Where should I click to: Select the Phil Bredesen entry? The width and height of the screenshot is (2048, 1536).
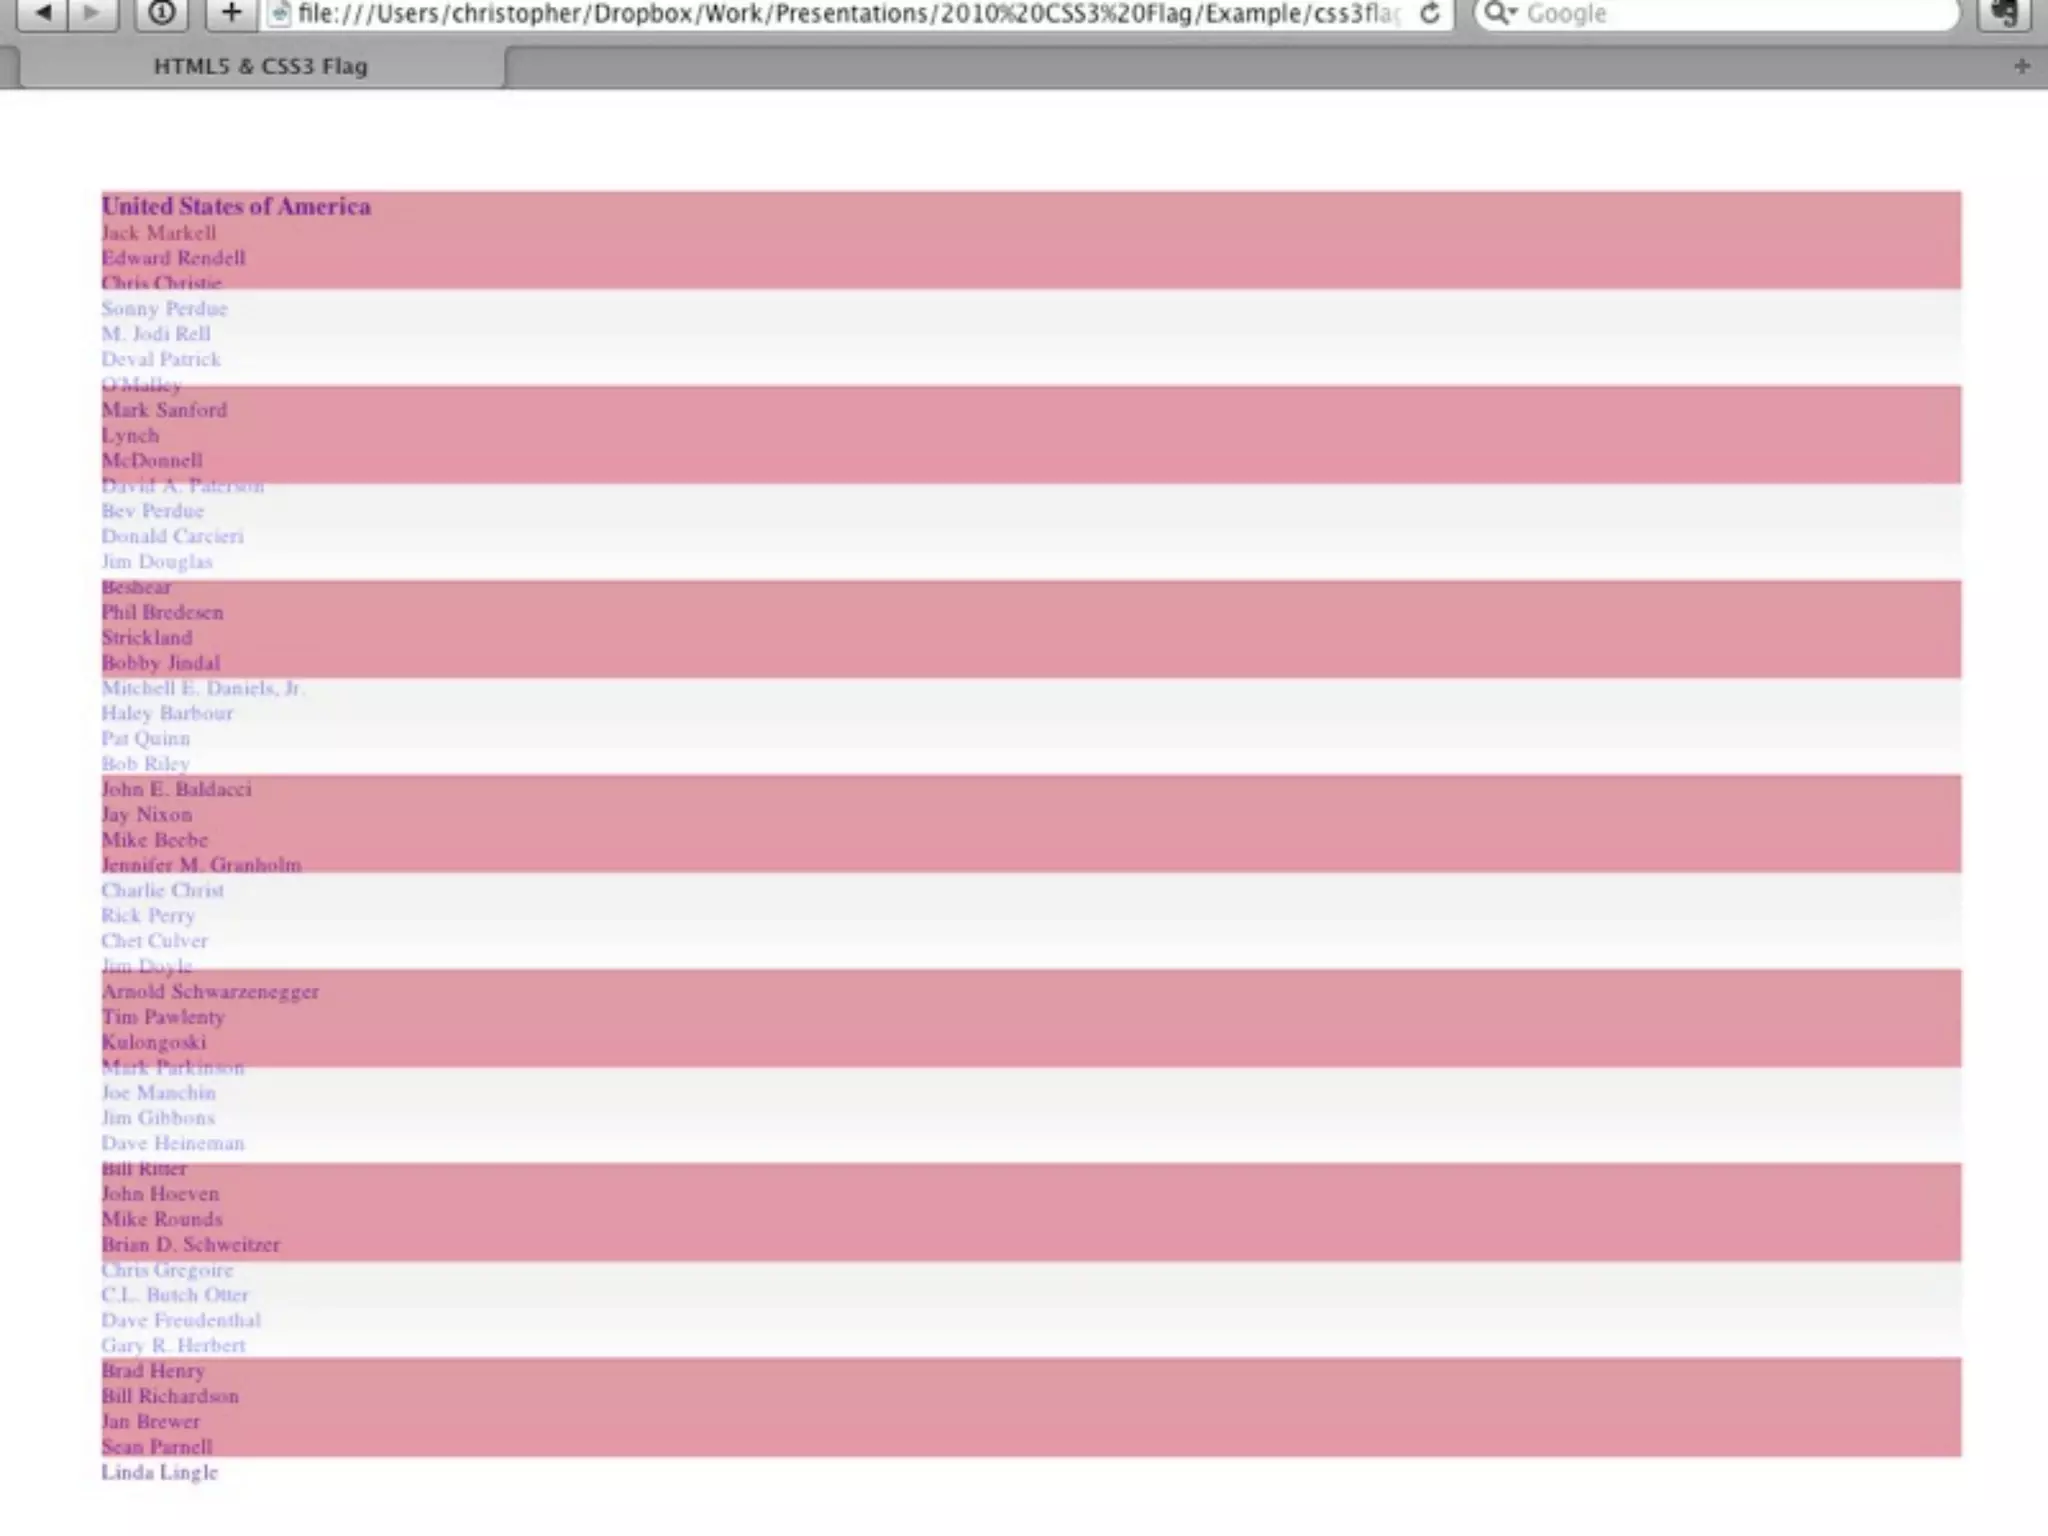tap(162, 612)
